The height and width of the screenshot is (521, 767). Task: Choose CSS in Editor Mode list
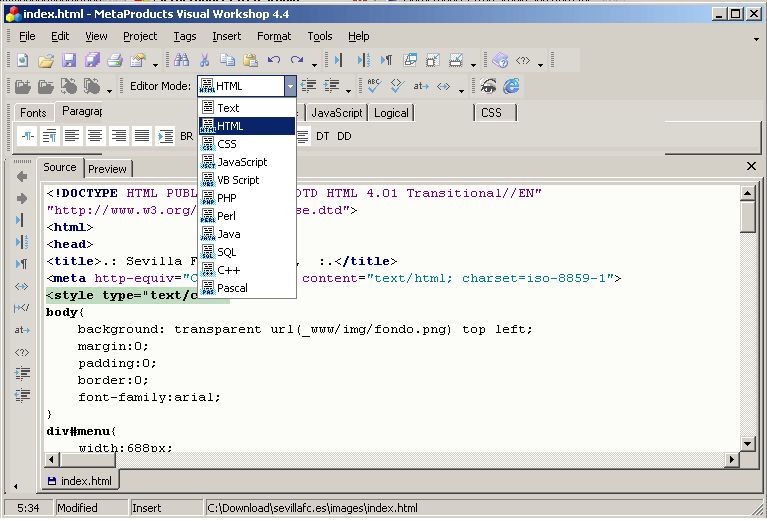(247, 144)
